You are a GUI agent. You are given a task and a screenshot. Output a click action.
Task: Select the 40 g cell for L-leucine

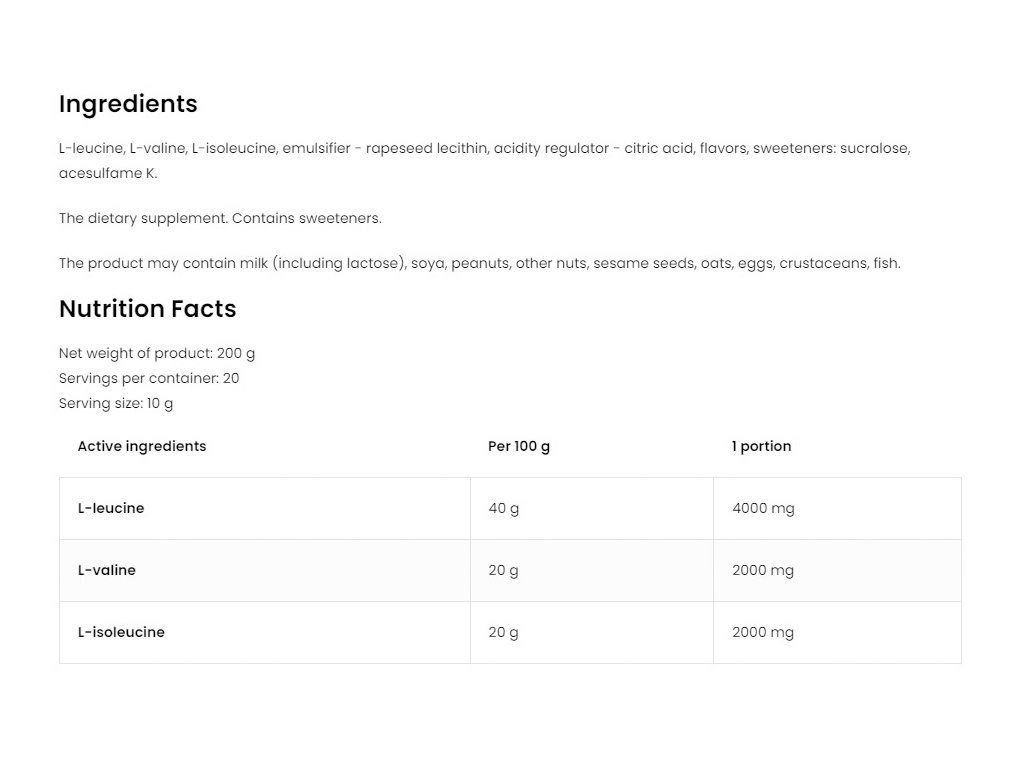pos(504,508)
